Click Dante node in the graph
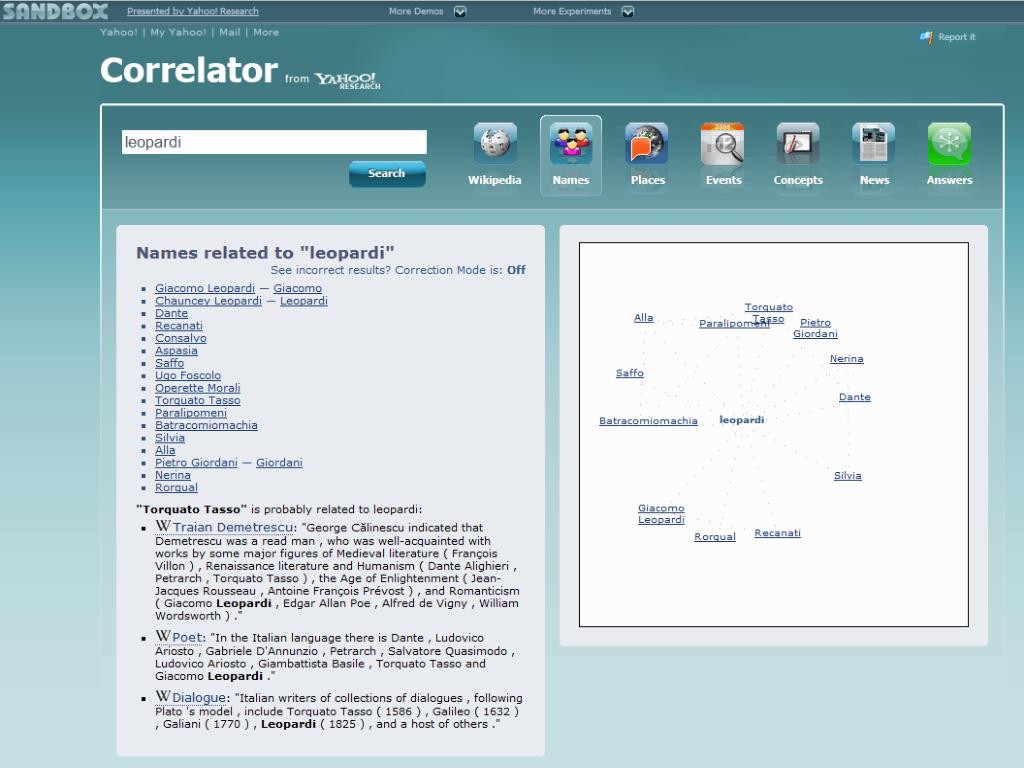Viewport: 1024px width, 768px height. tap(854, 396)
